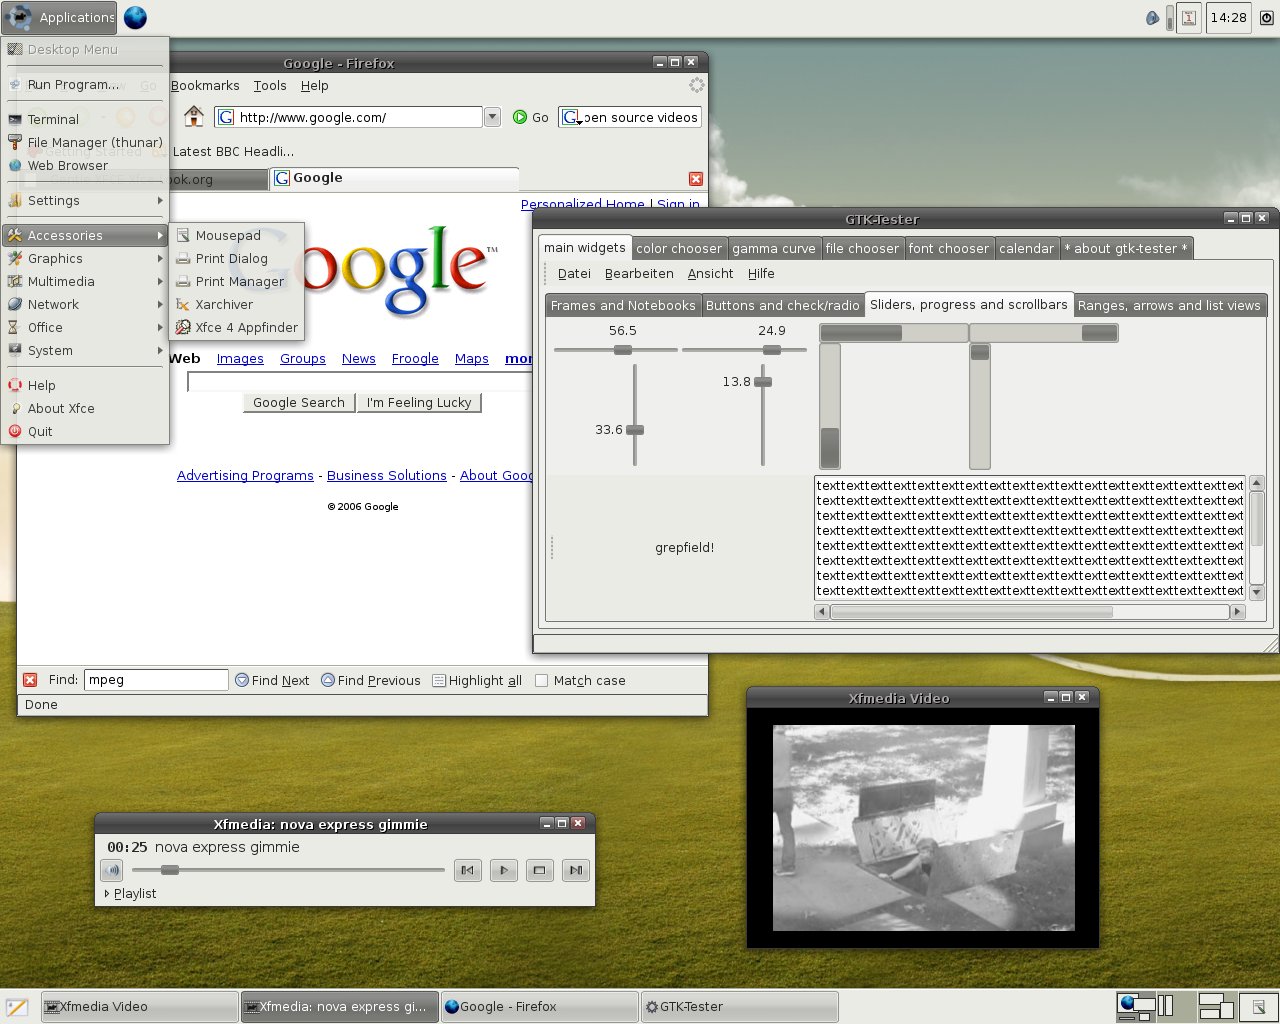The height and width of the screenshot is (1024, 1280).
Task: Expand the System submenu
Action: coord(85,350)
